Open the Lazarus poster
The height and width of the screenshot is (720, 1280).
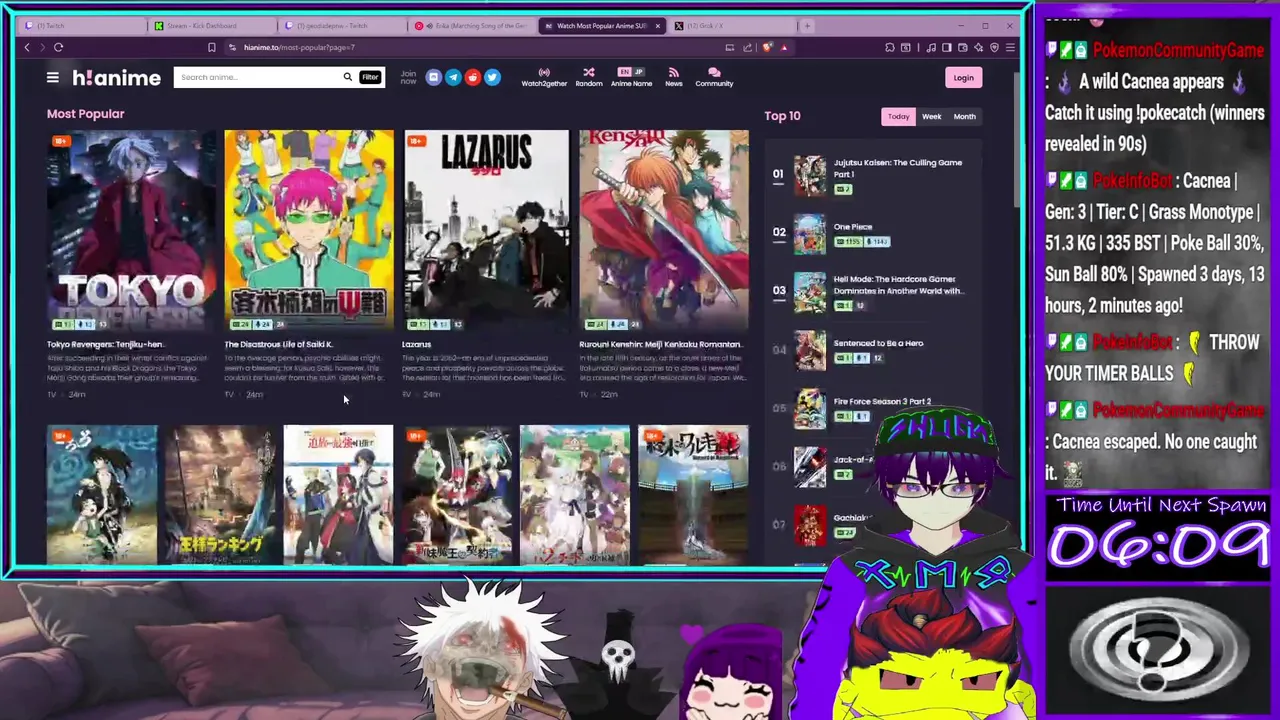point(486,230)
